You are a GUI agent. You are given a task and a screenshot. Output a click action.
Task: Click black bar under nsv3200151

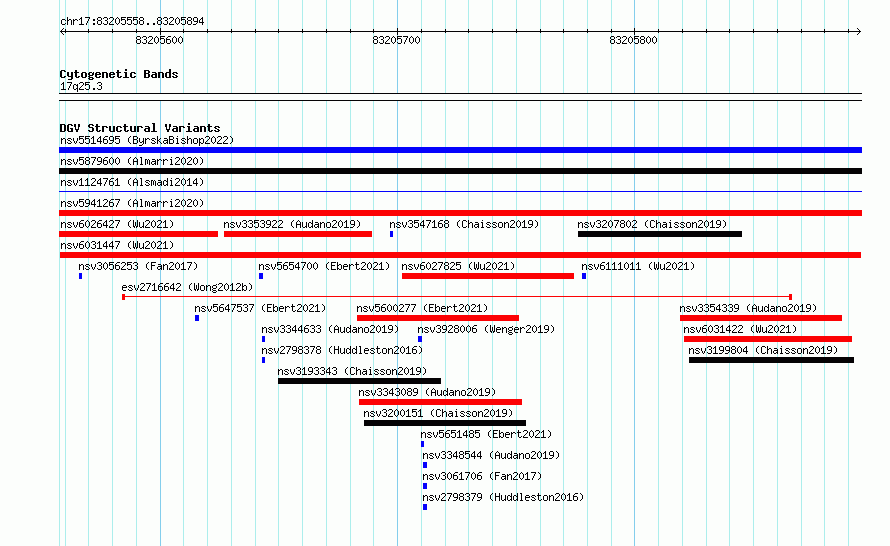pos(445,423)
